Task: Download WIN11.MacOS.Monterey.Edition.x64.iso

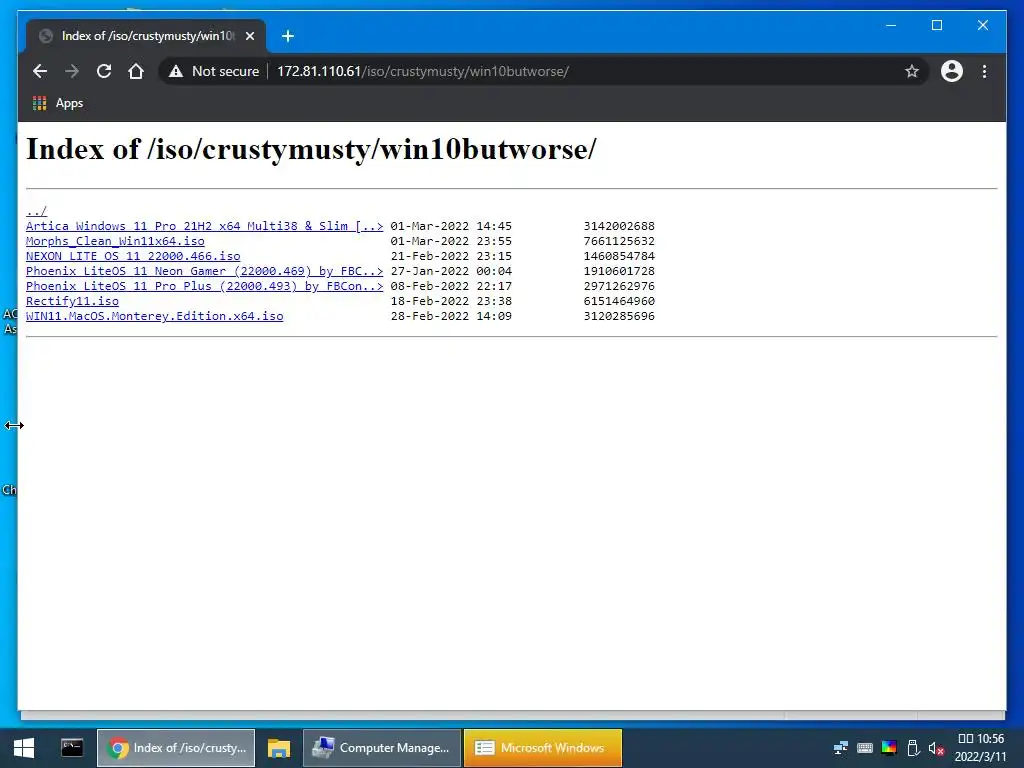Action: (x=155, y=316)
